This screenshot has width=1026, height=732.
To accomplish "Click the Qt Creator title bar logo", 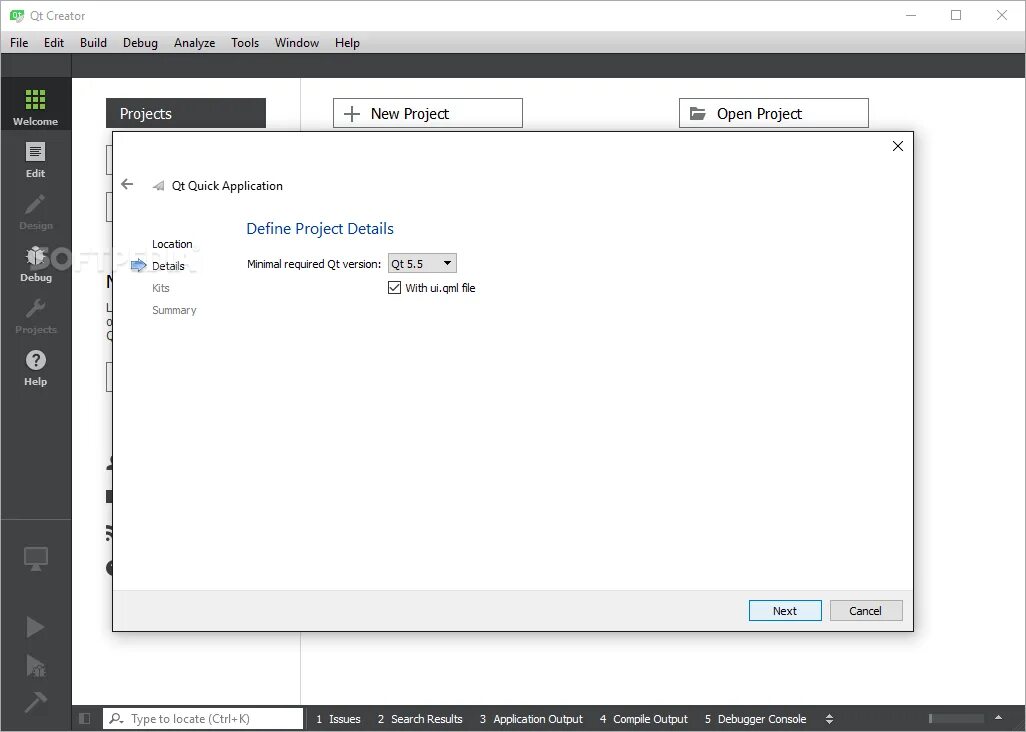I will pos(17,15).
